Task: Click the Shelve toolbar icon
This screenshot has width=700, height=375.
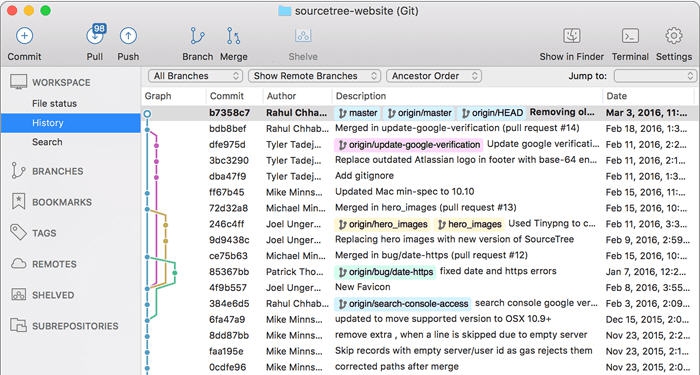Action: pos(303,36)
